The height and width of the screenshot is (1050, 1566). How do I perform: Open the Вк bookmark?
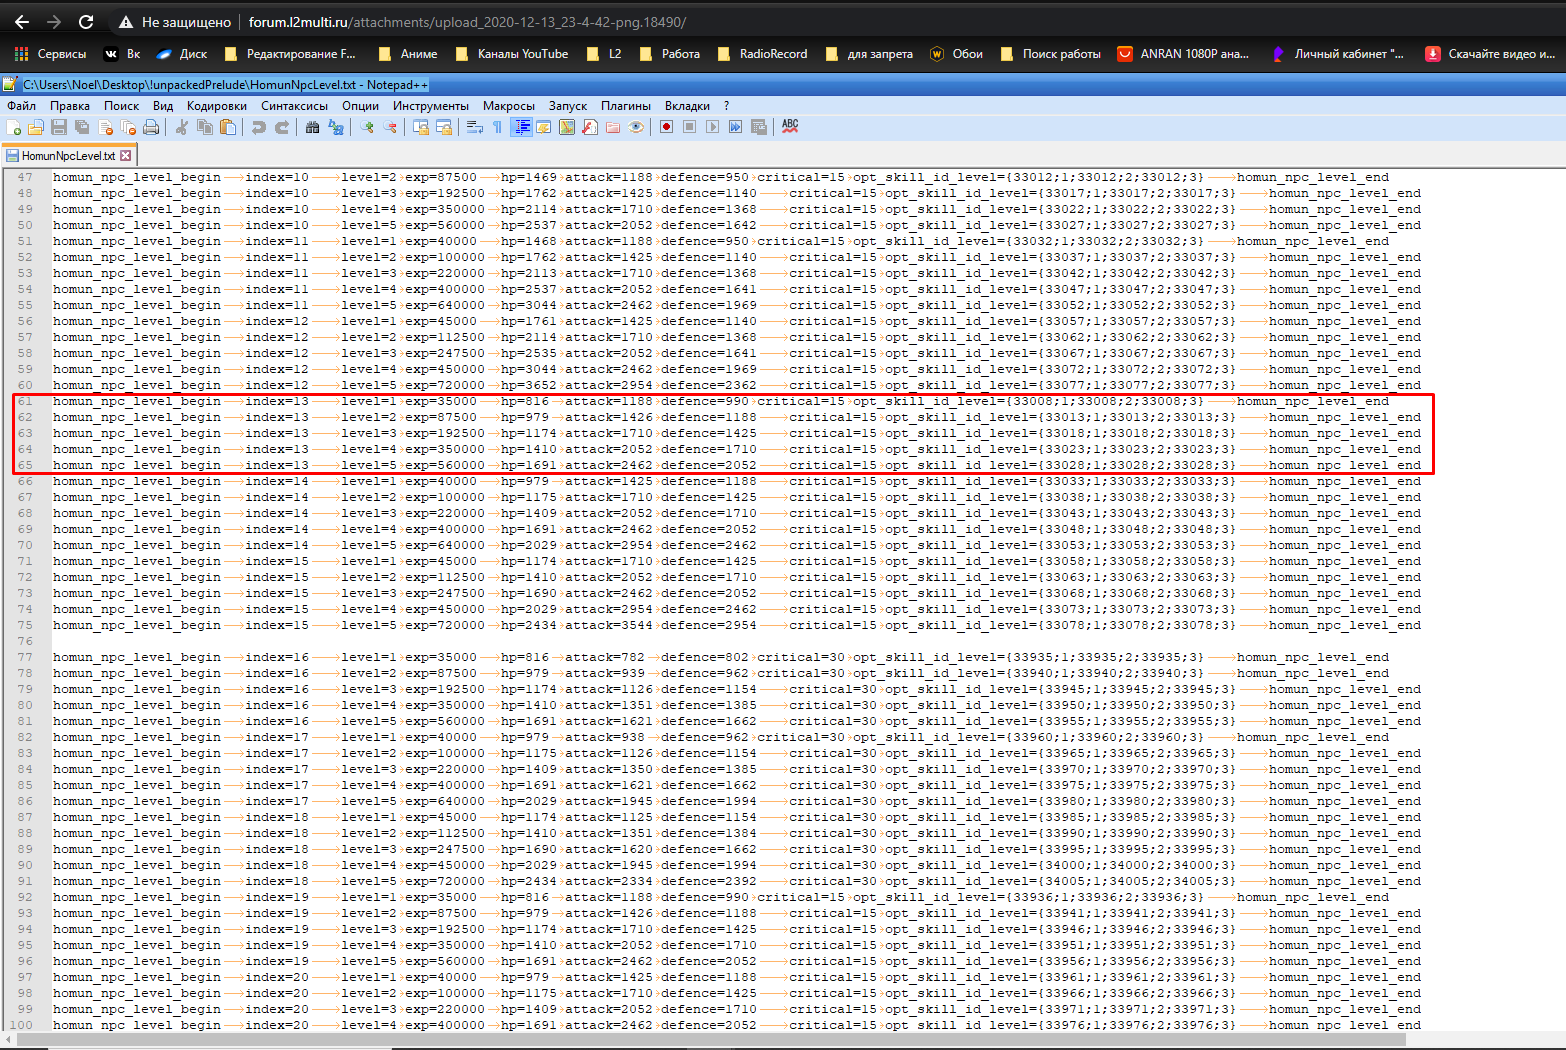click(x=122, y=54)
